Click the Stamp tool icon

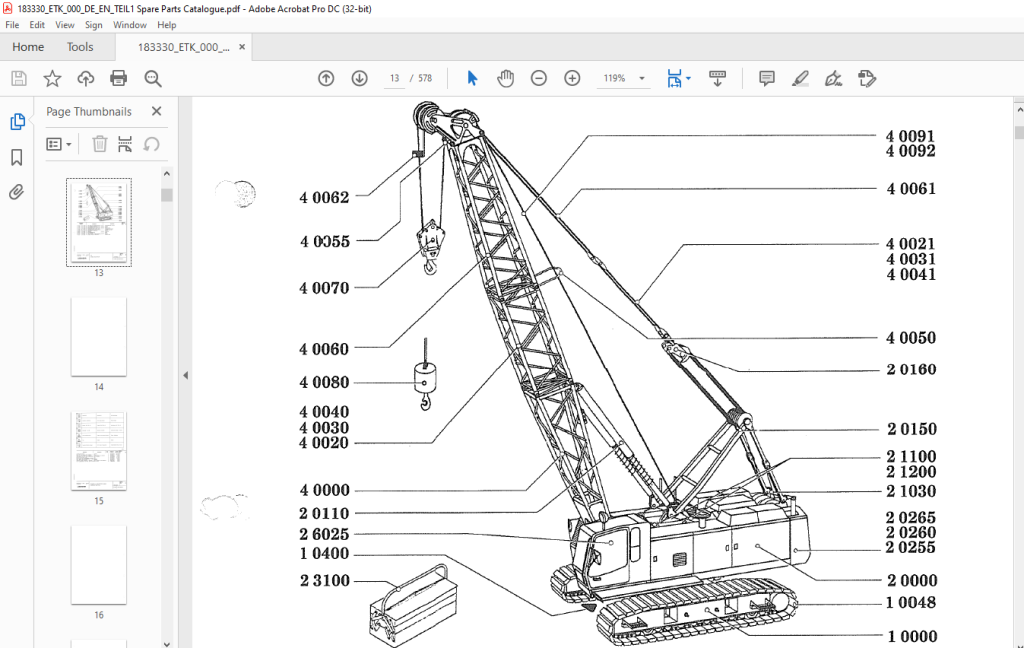point(867,78)
